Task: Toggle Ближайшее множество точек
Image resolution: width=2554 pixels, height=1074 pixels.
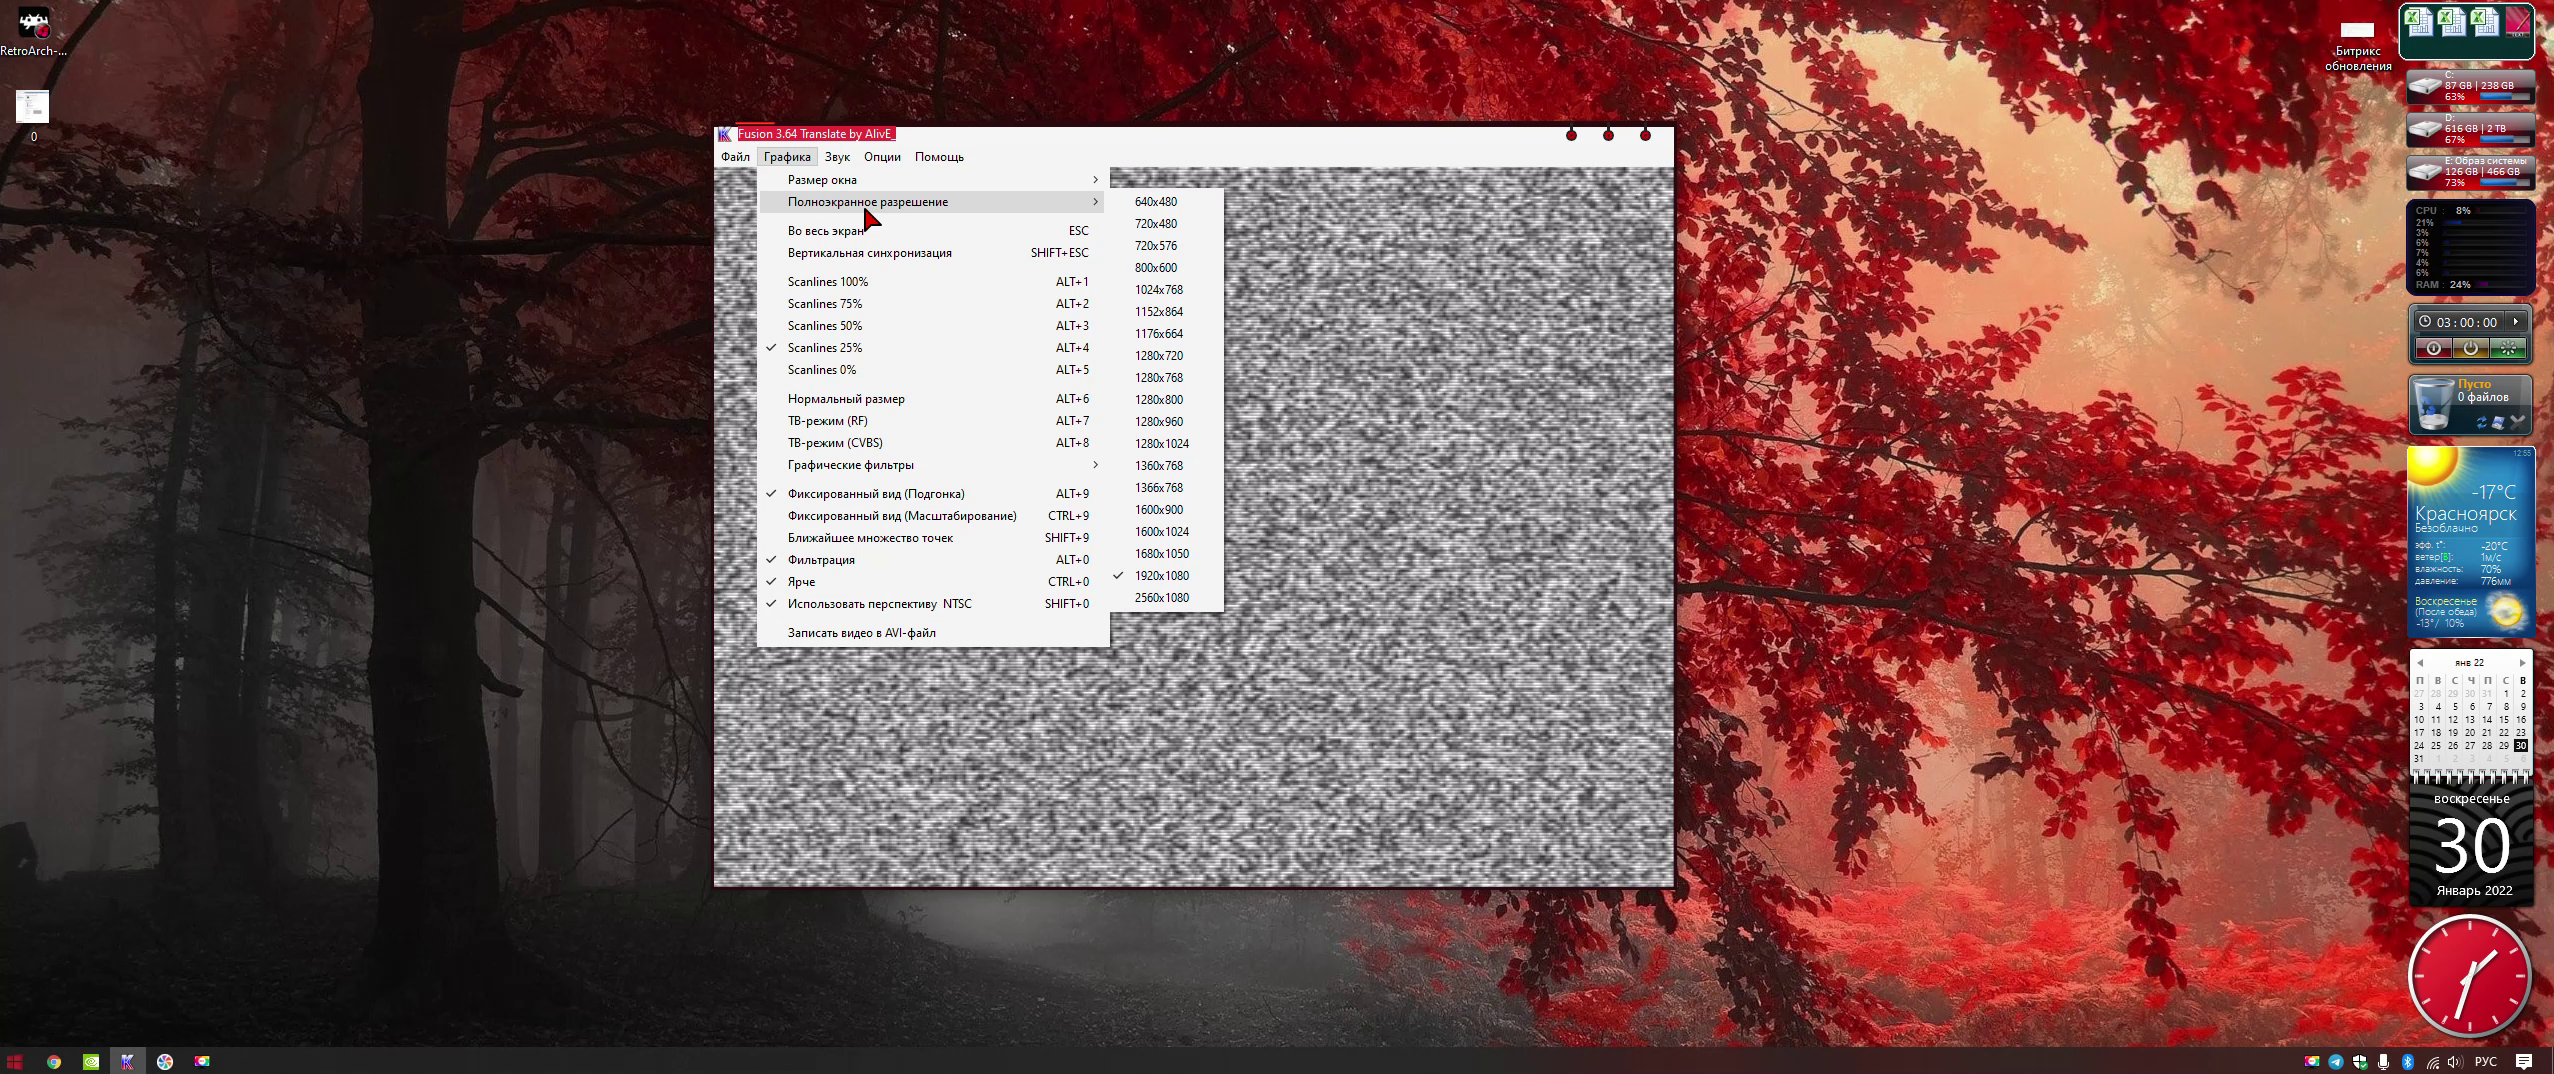Action: [933, 538]
